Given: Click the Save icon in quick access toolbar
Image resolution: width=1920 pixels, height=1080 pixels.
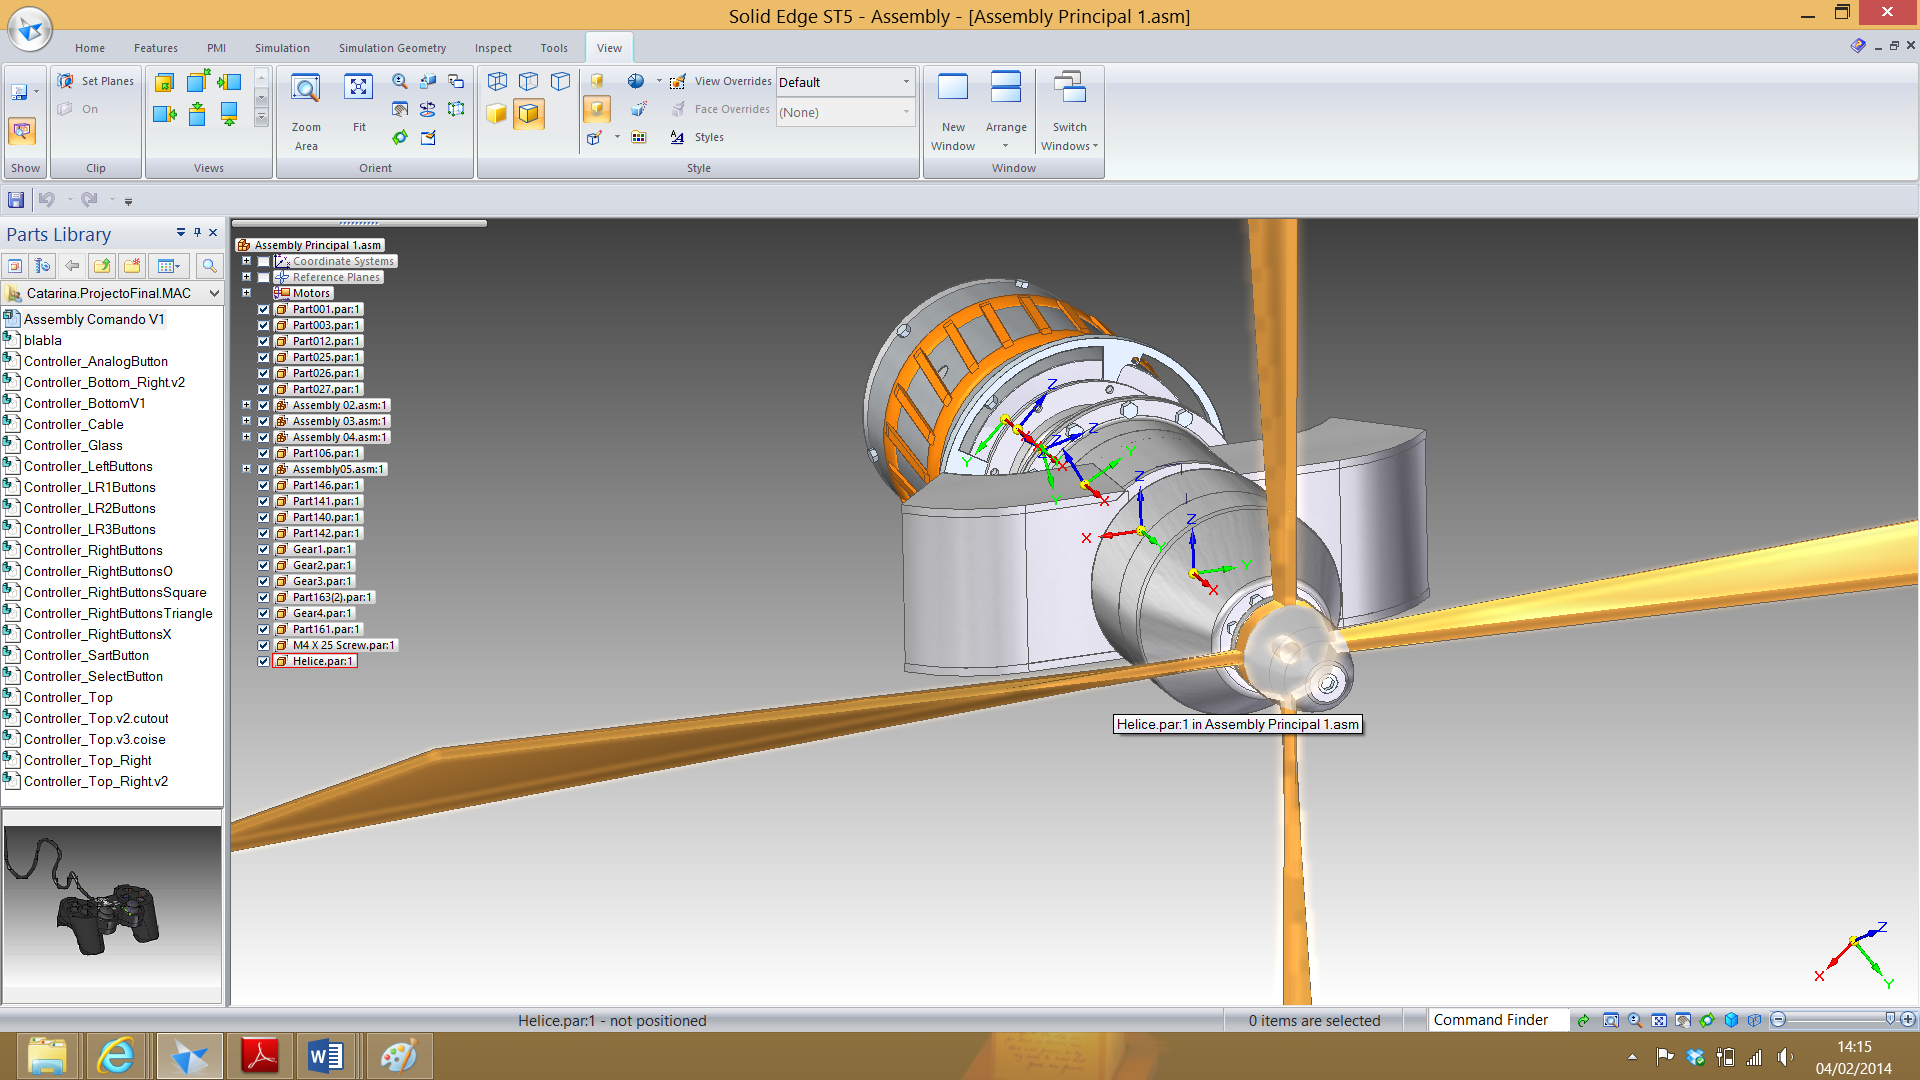Looking at the screenshot, I should (16, 200).
